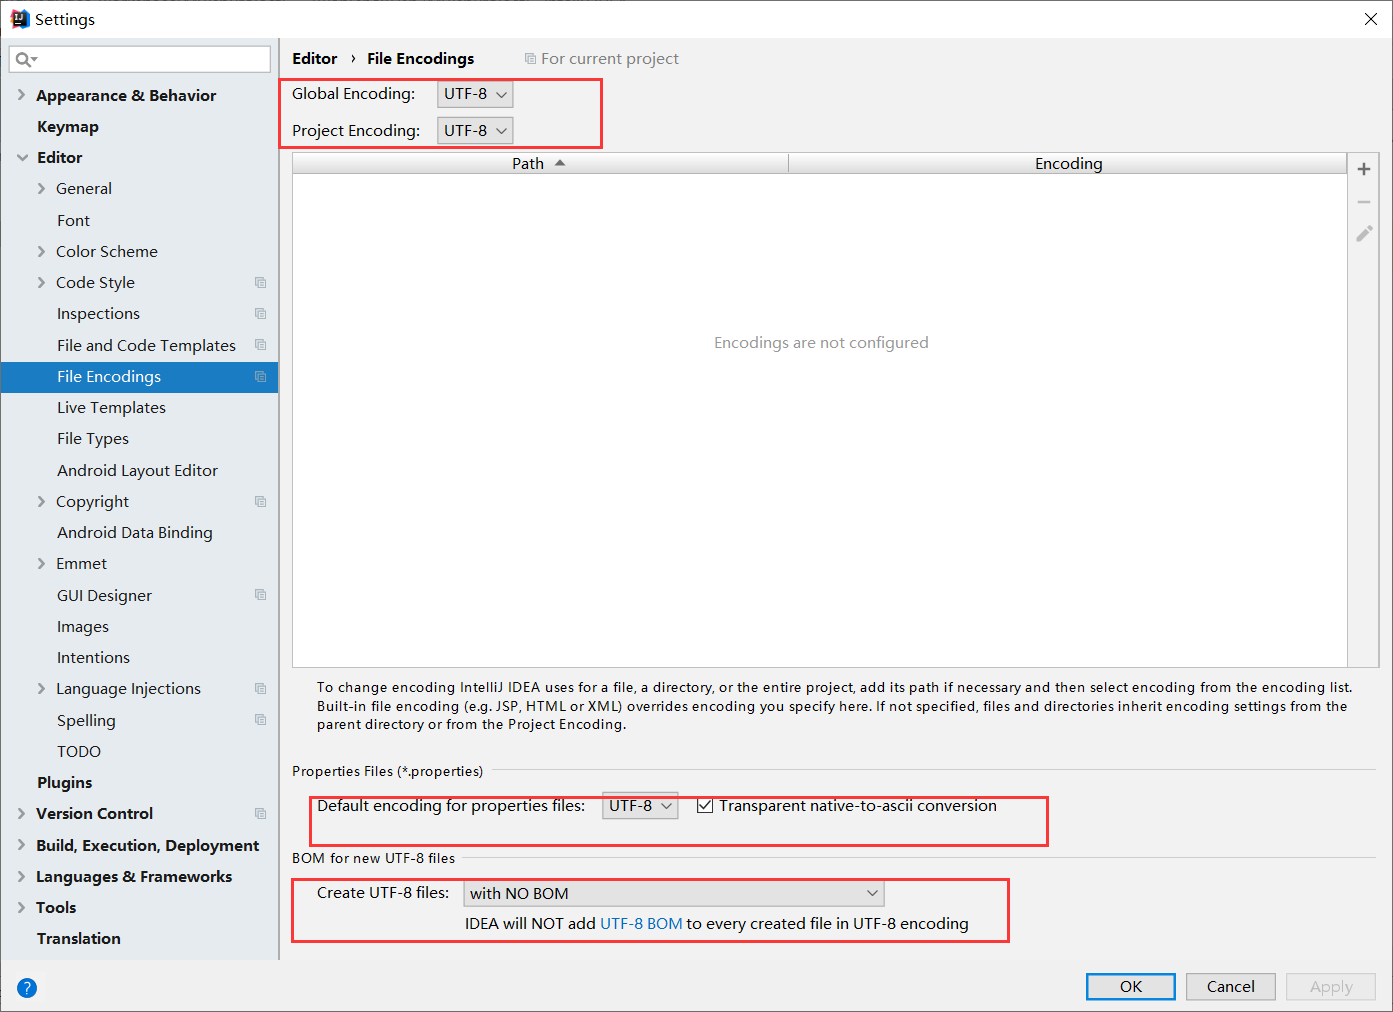The width and height of the screenshot is (1393, 1012).
Task: Expand the General node
Action: 41,189
